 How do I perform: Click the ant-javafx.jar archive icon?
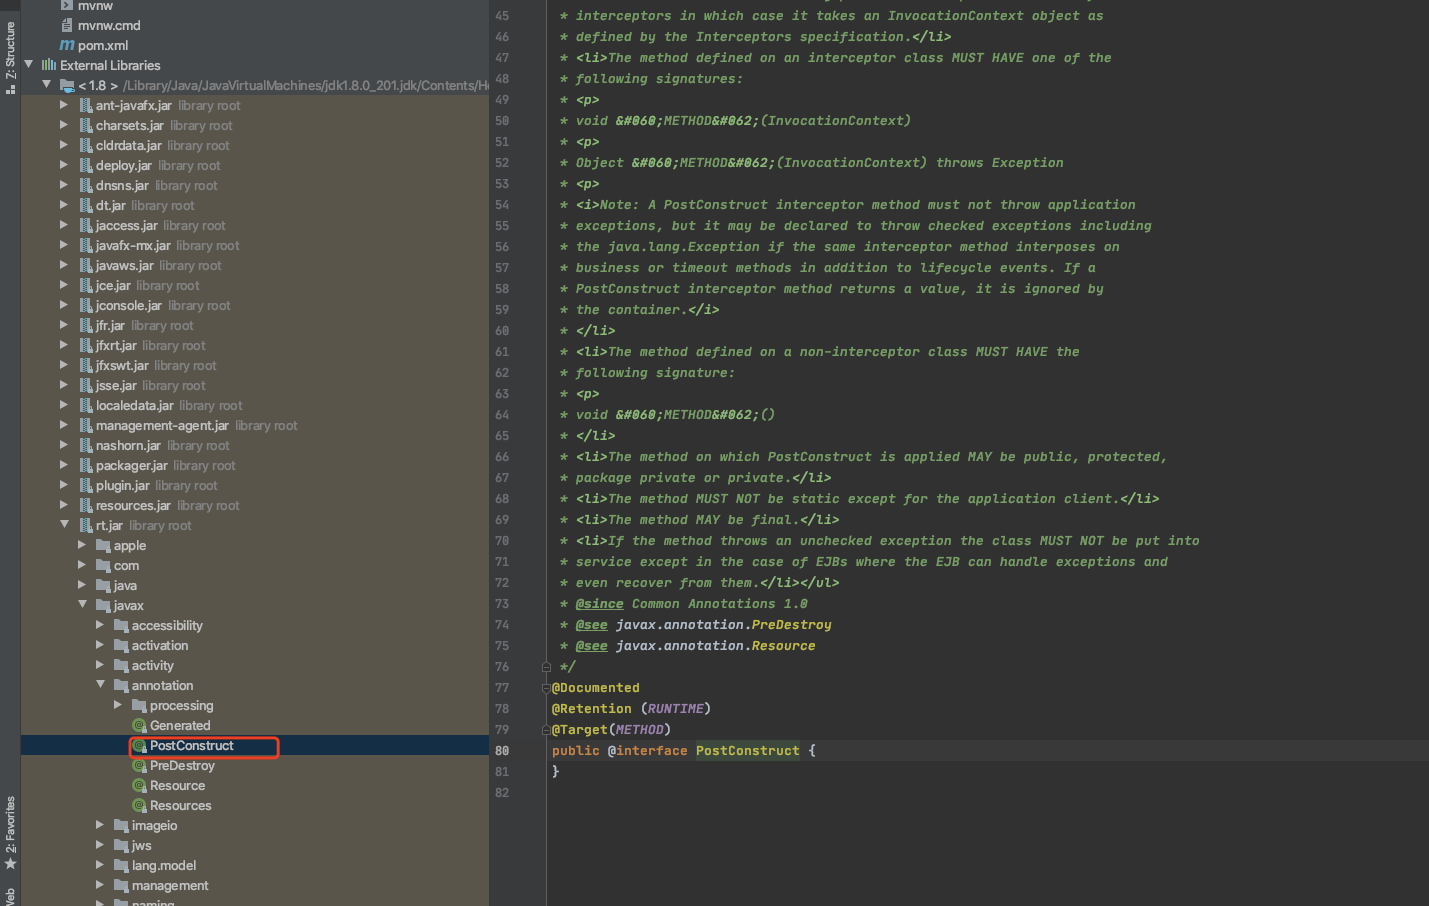[x=86, y=105]
